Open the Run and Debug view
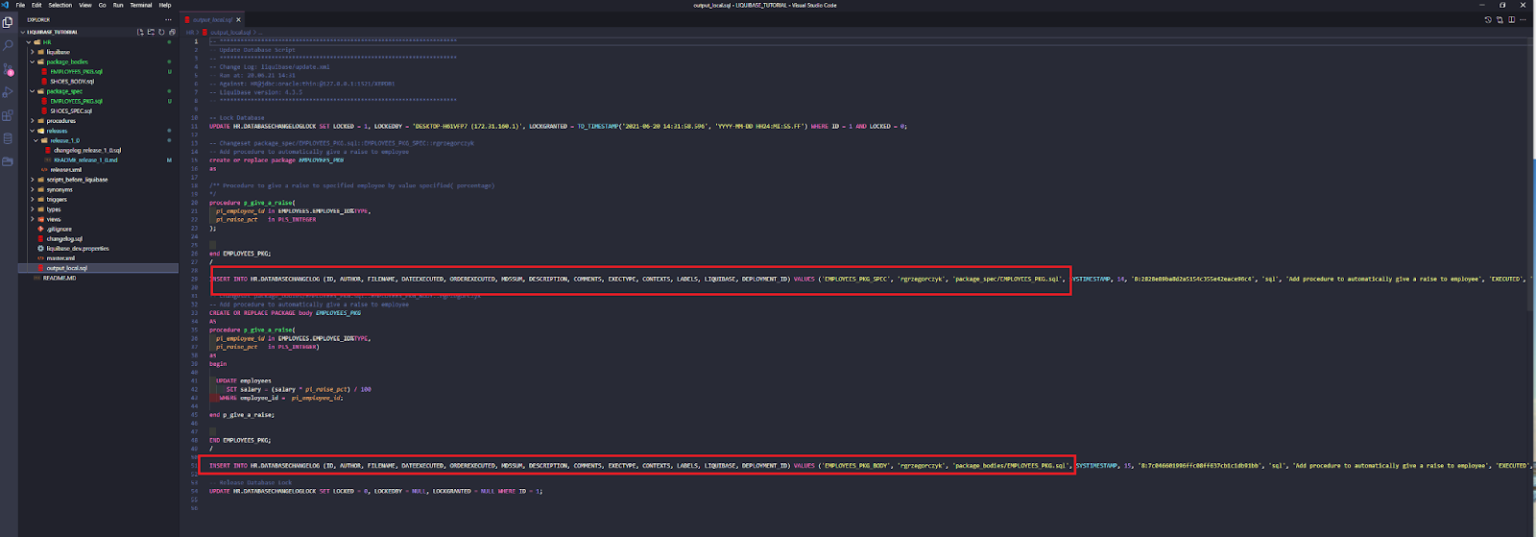The height and width of the screenshot is (537, 1536). 8,91
